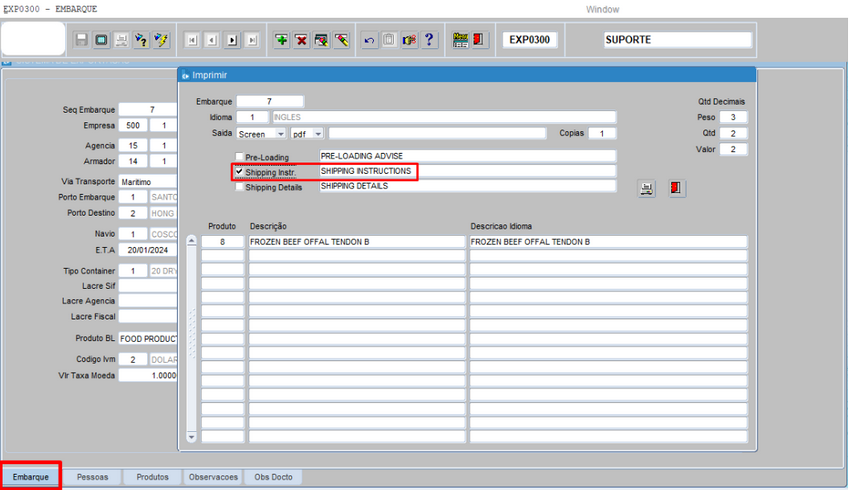The width and height of the screenshot is (849, 490).
Task: Tick the Shipping Details checkbox
Action: [x=239, y=187]
